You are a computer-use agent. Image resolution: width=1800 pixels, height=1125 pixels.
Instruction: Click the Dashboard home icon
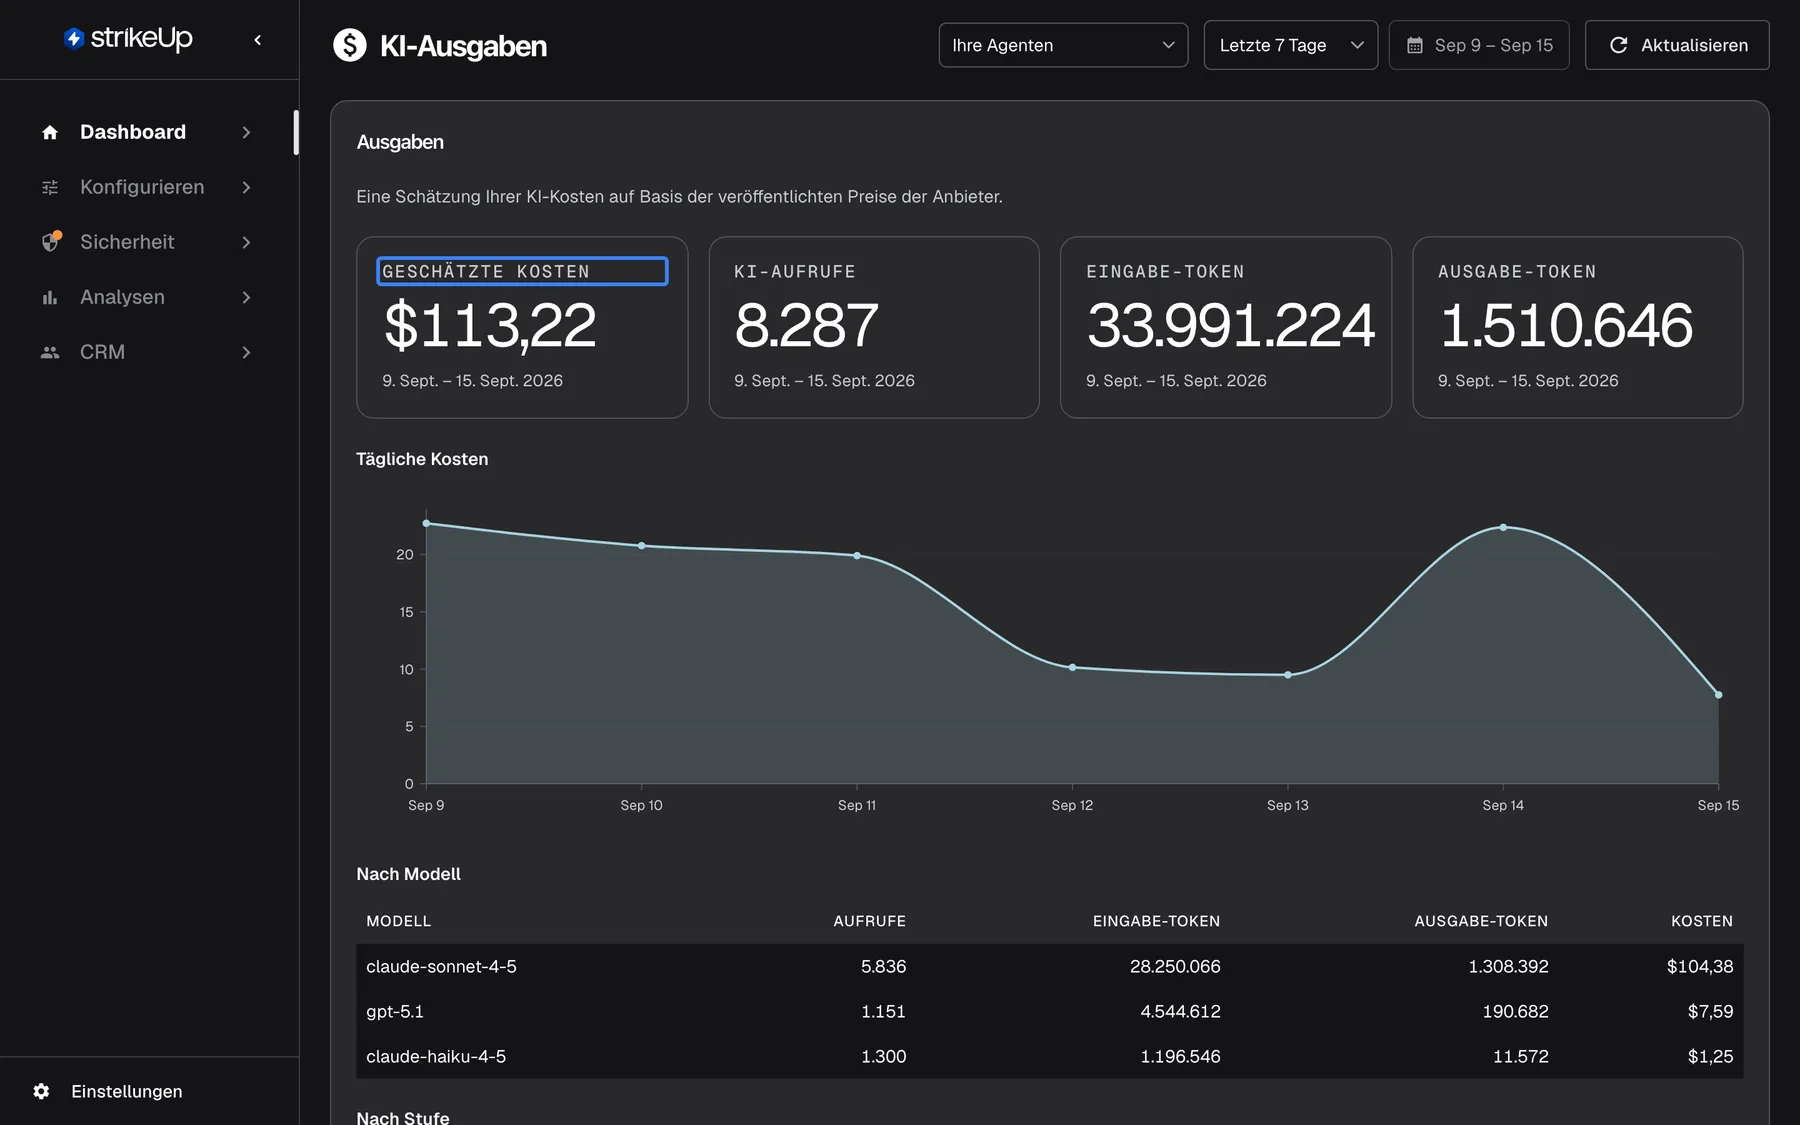coord(50,132)
